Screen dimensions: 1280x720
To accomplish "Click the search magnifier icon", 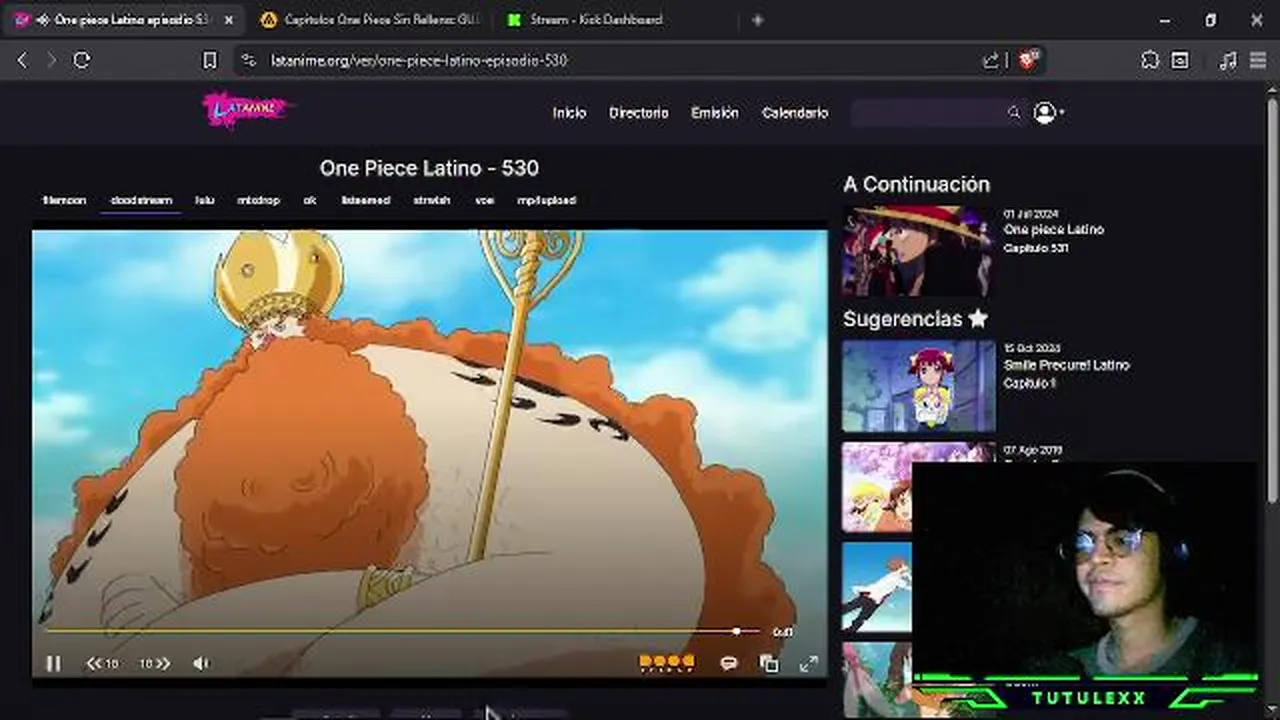I will click(1014, 113).
